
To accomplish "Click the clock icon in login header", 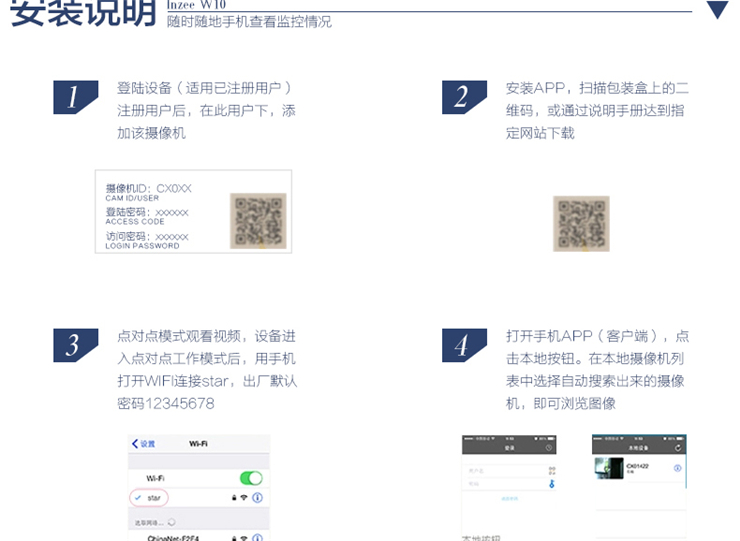I will tap(549, 446).
